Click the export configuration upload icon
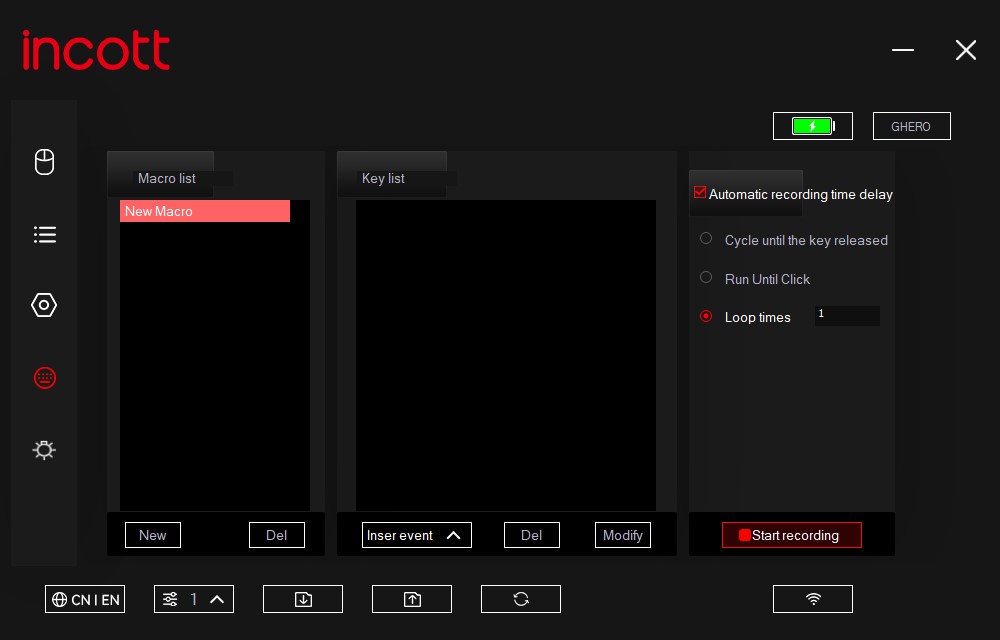This screenshot has height=640, width=1000. 412,599
